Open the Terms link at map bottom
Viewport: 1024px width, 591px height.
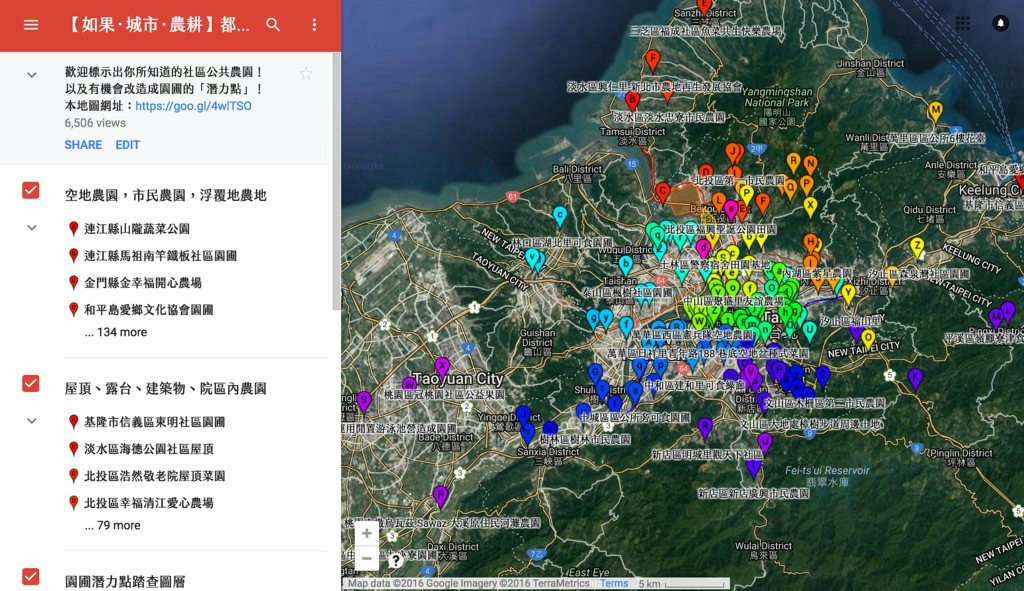point(614,583)
